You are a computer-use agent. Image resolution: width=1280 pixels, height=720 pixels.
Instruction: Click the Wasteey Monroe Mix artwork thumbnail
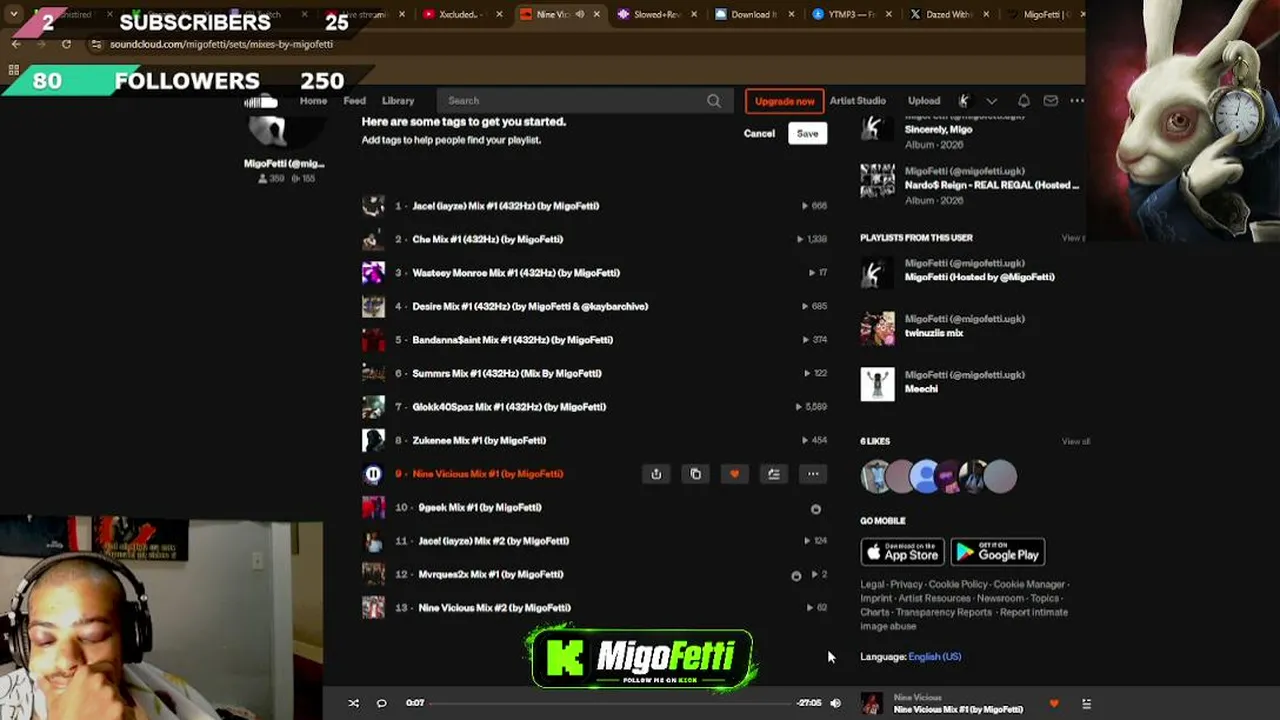click(x=373, y=273)
